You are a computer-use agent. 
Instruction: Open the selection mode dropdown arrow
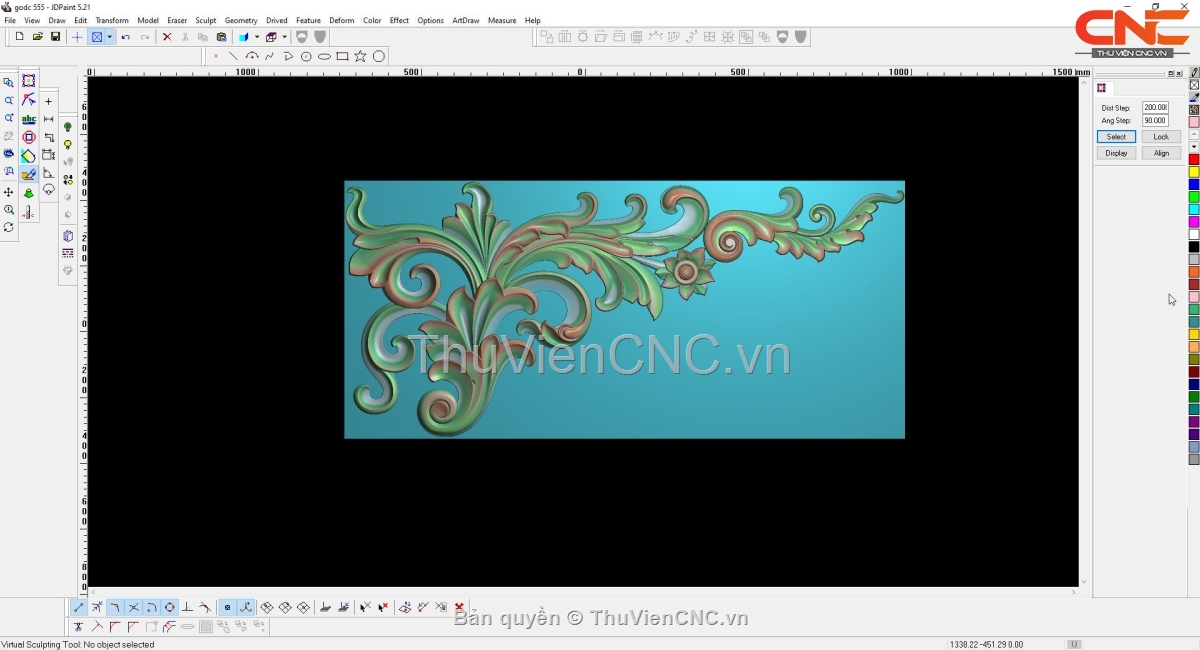click(x=109, y=37)
